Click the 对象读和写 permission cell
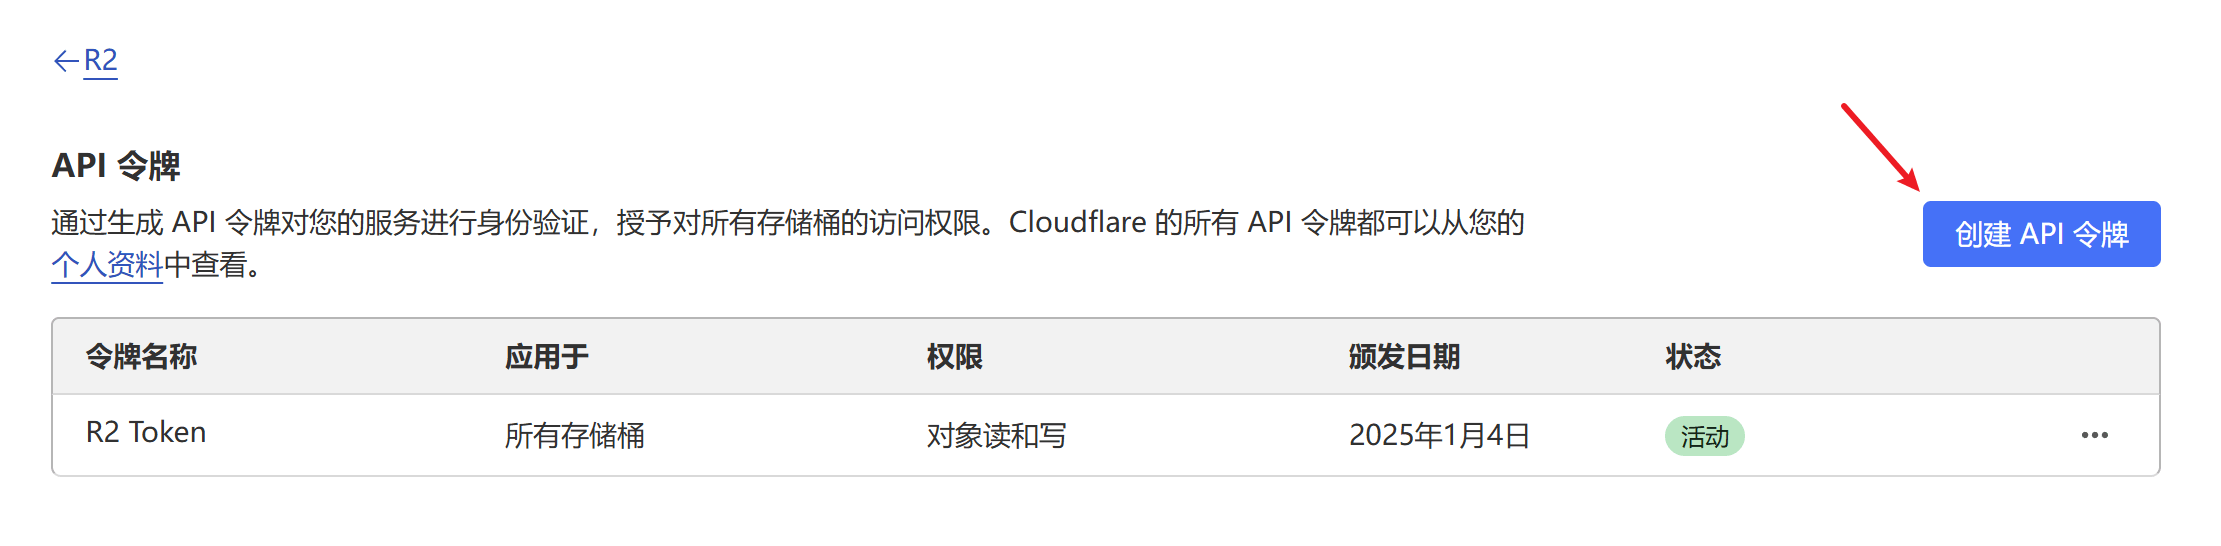 click(x=996, y=436)
